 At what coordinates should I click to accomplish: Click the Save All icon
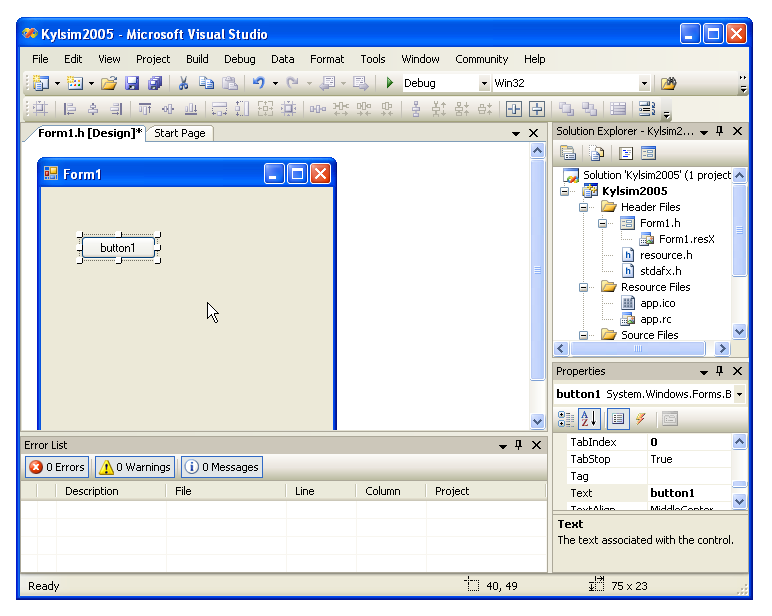coord(155,83)
